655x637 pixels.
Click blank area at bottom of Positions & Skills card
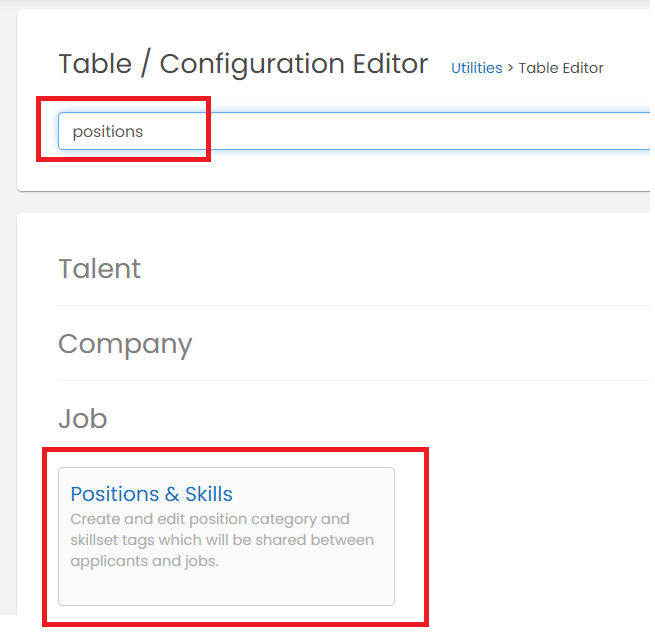point(226,588)
